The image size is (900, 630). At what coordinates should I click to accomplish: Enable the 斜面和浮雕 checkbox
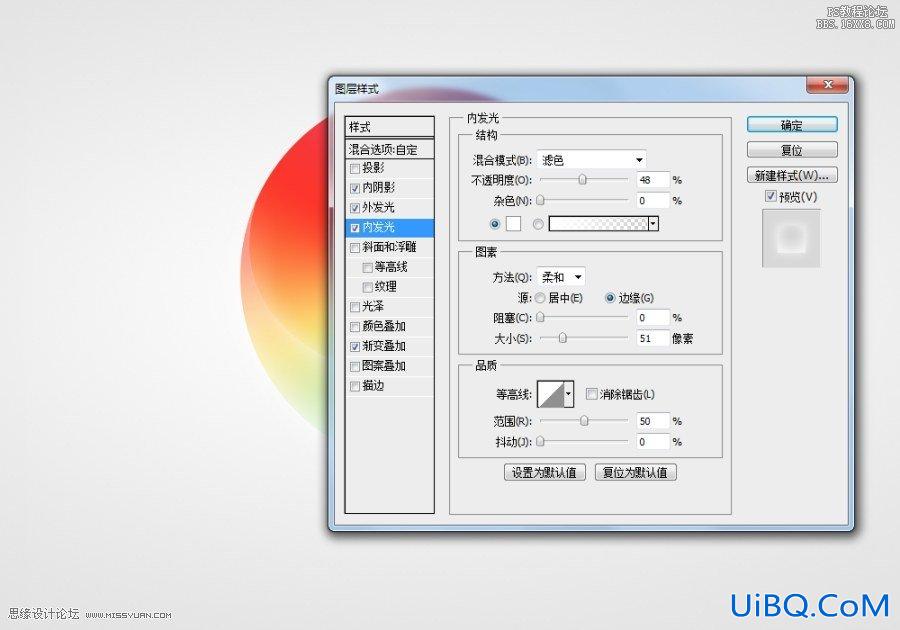tap(355, 247)
